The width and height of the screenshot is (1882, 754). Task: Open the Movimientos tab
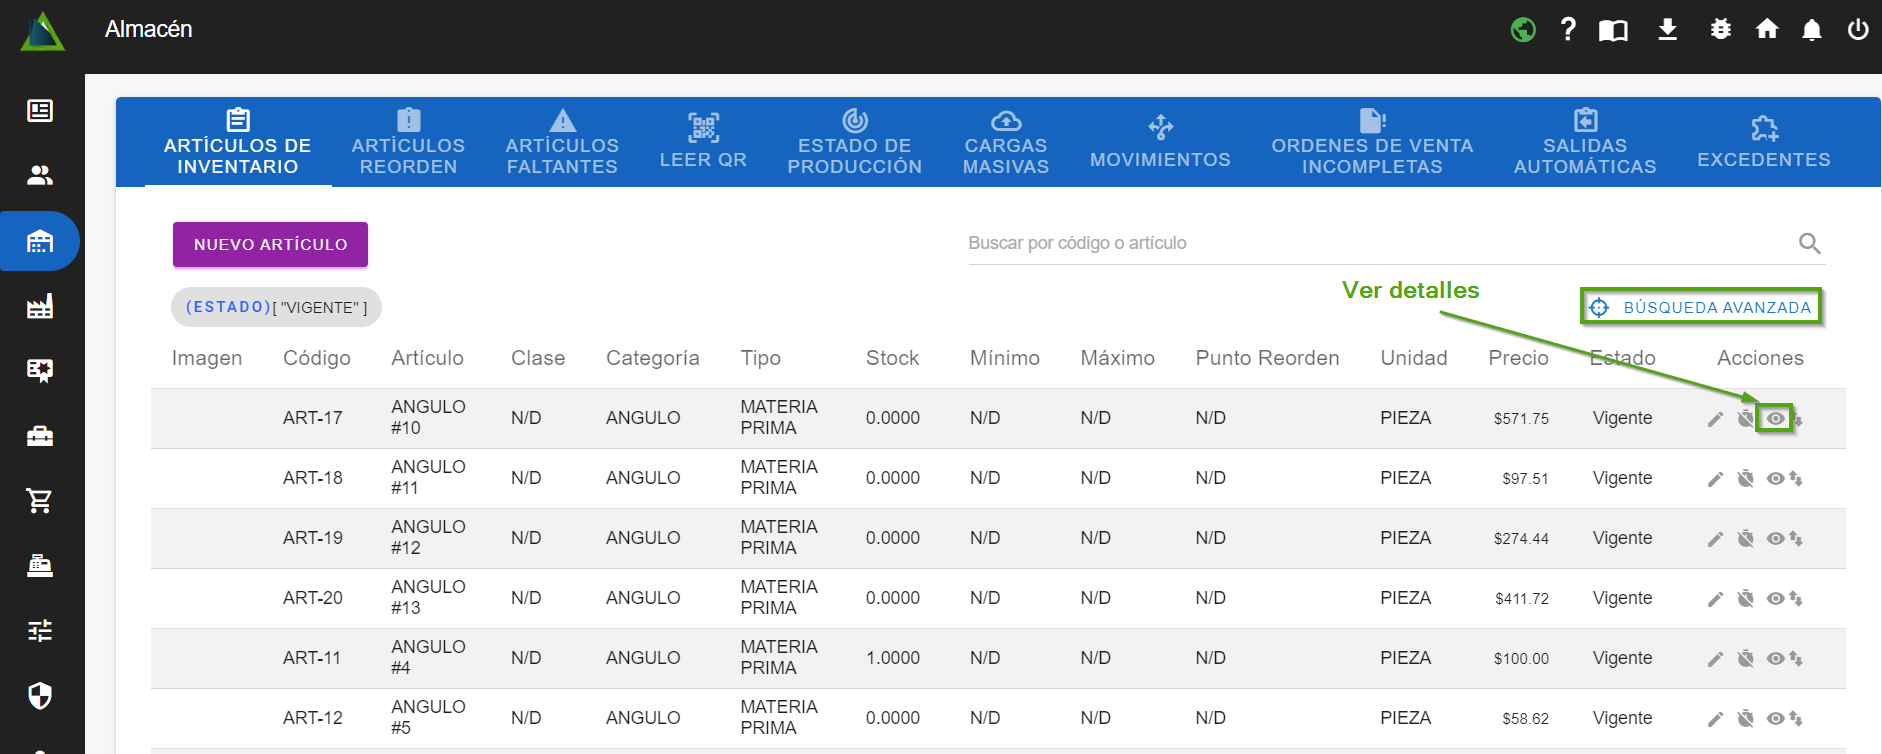pos(1160,143)
